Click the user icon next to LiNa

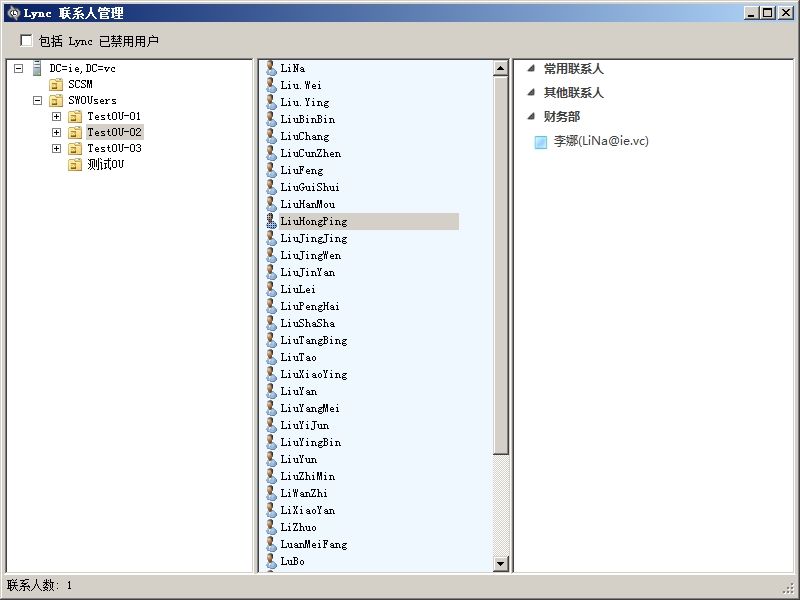pyautogui.click(x=271, y=68)
